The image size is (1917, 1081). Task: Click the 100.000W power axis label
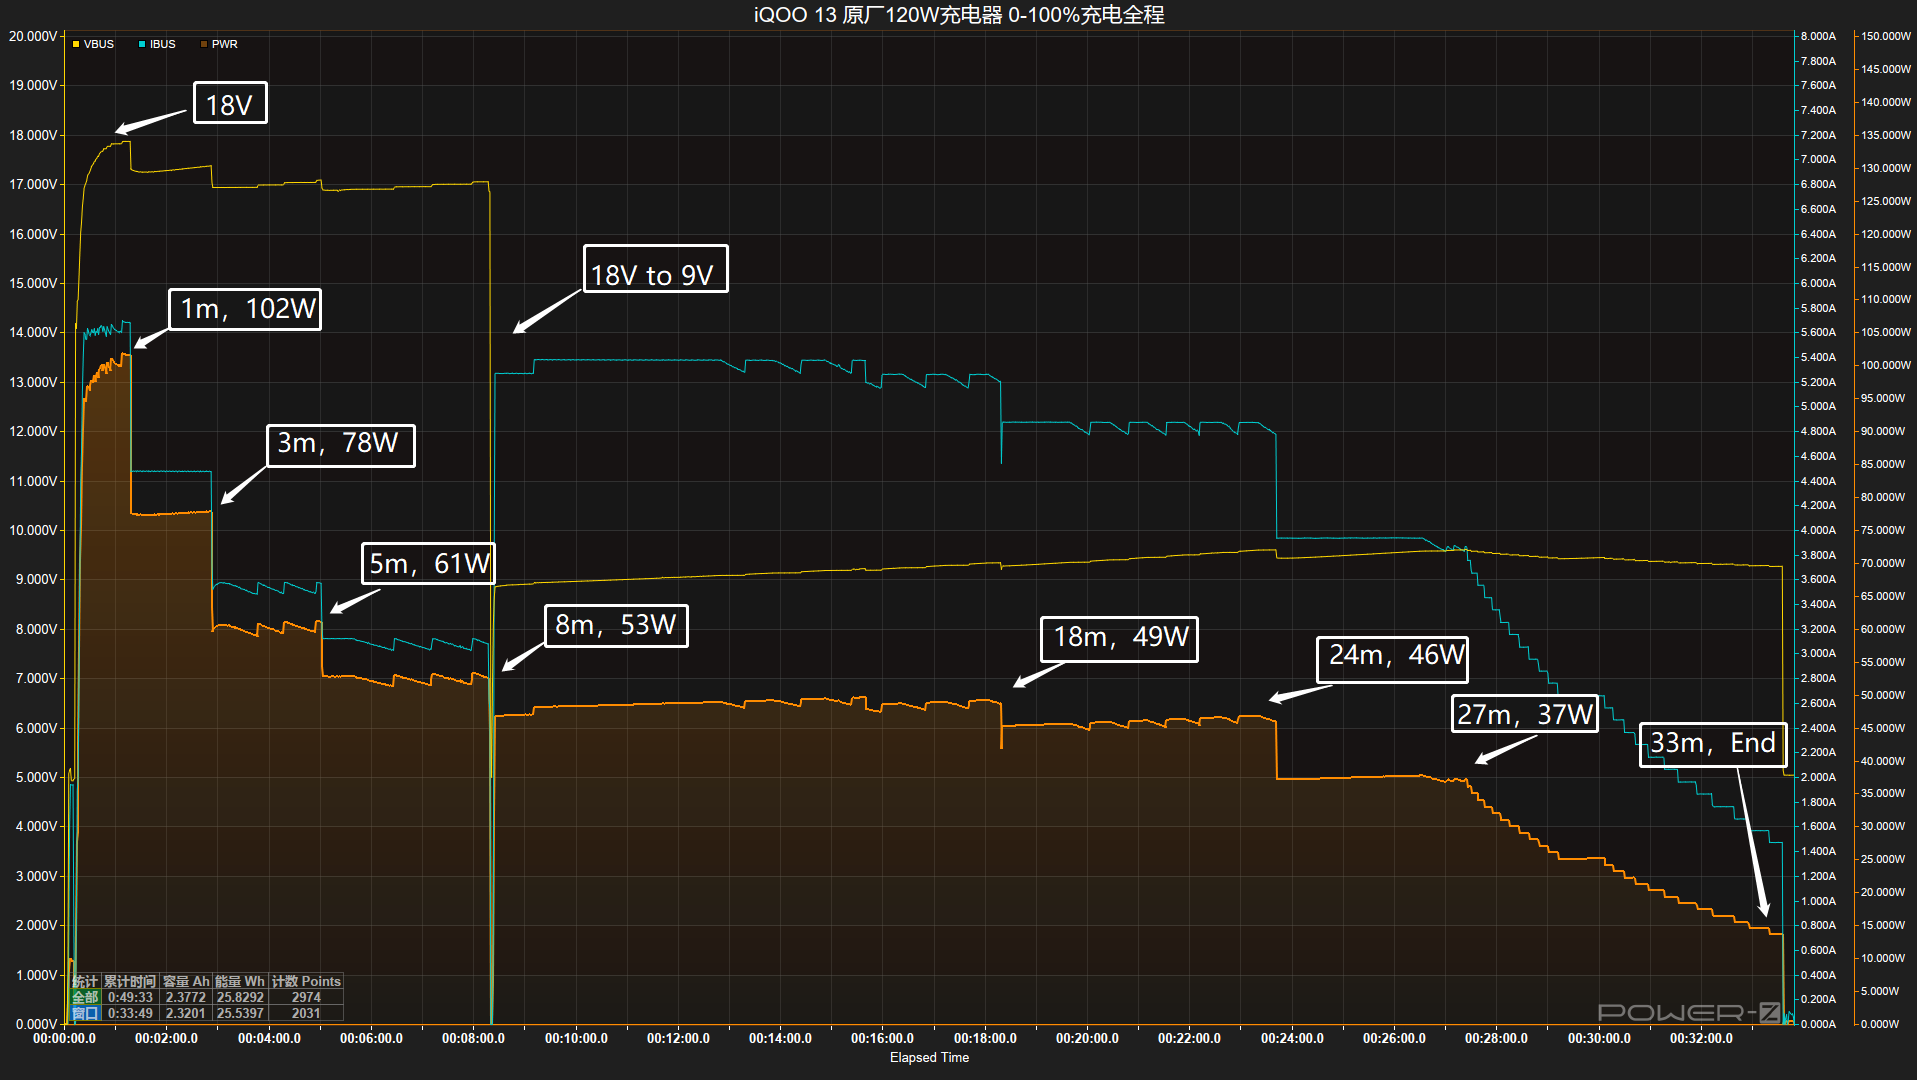[1885, 365]
